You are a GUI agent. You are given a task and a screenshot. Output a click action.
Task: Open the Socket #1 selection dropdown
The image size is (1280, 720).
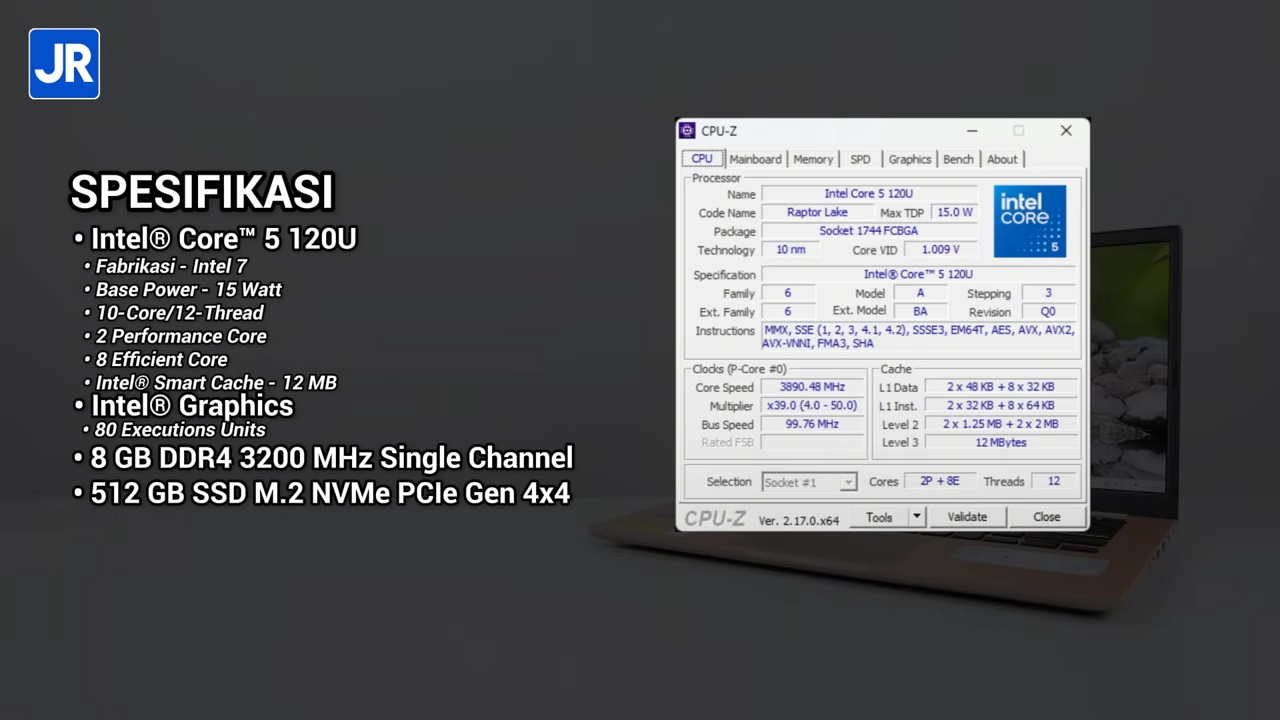[847, 481]
